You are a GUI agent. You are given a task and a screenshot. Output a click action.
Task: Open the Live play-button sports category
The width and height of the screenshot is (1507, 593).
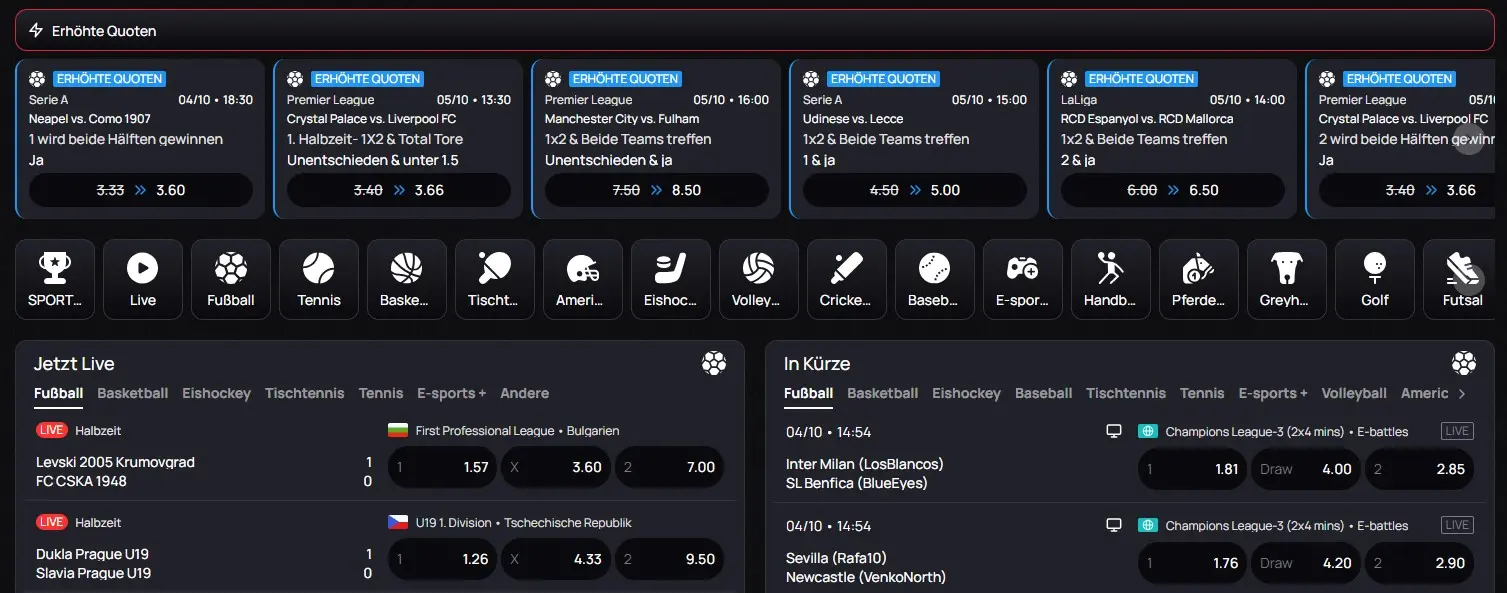pos(143,279)
